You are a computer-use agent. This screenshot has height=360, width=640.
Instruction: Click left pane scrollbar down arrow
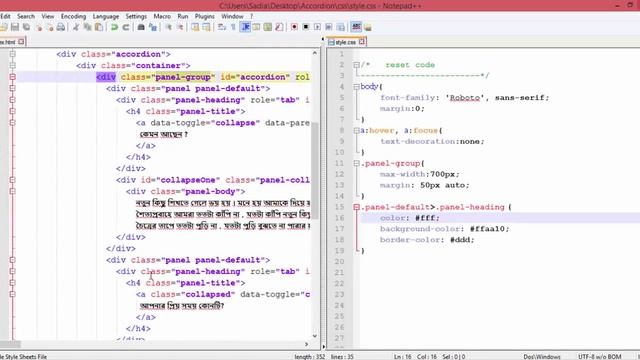point(315,336)
